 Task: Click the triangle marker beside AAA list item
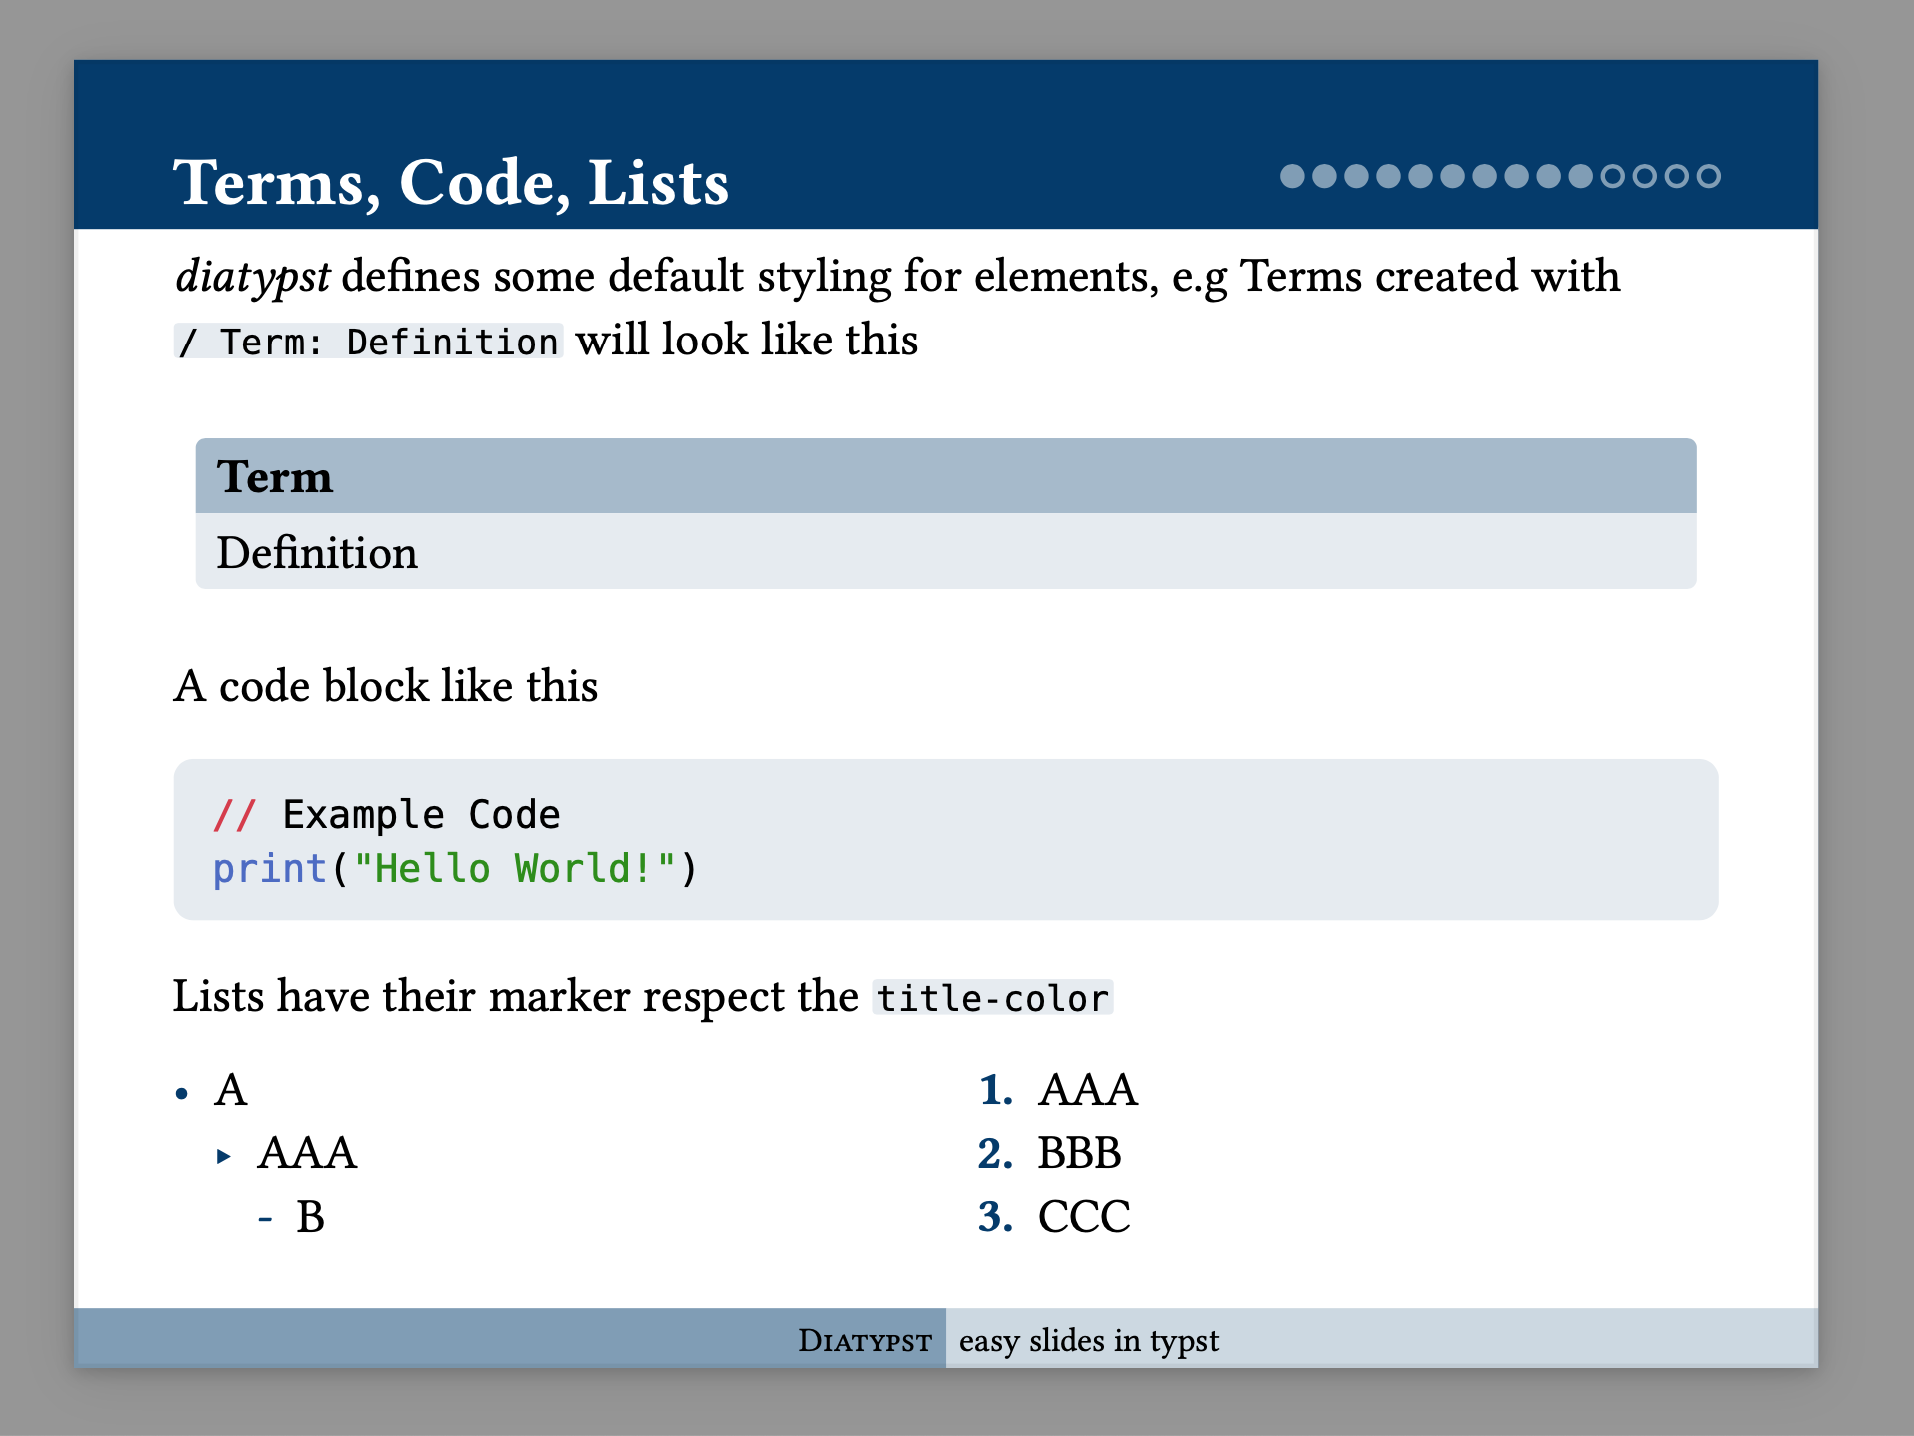(x=222, y=1155)
